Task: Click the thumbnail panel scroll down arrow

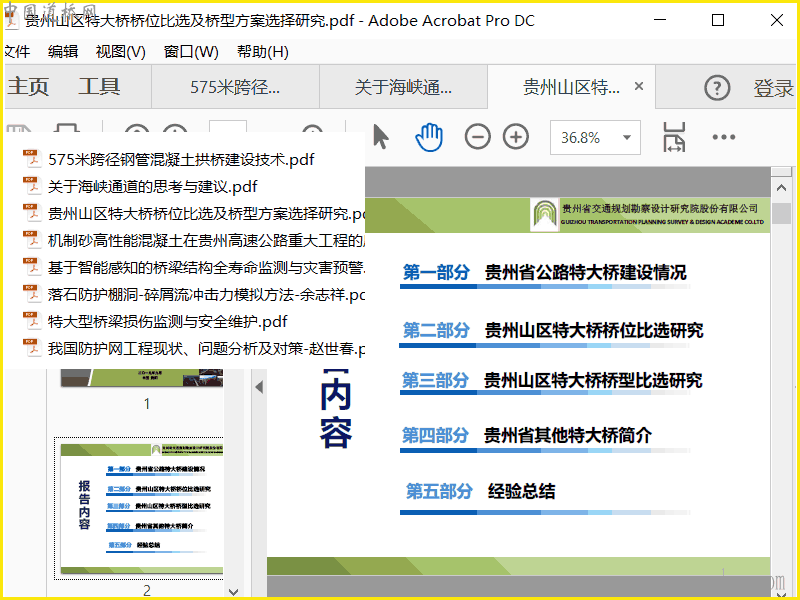Action: click(x=233, y=592)
